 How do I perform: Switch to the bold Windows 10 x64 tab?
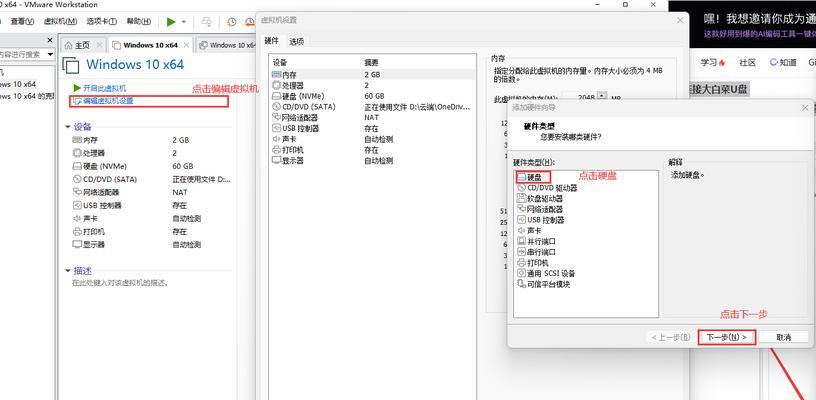pyautogui.click(x=150, y=45)
